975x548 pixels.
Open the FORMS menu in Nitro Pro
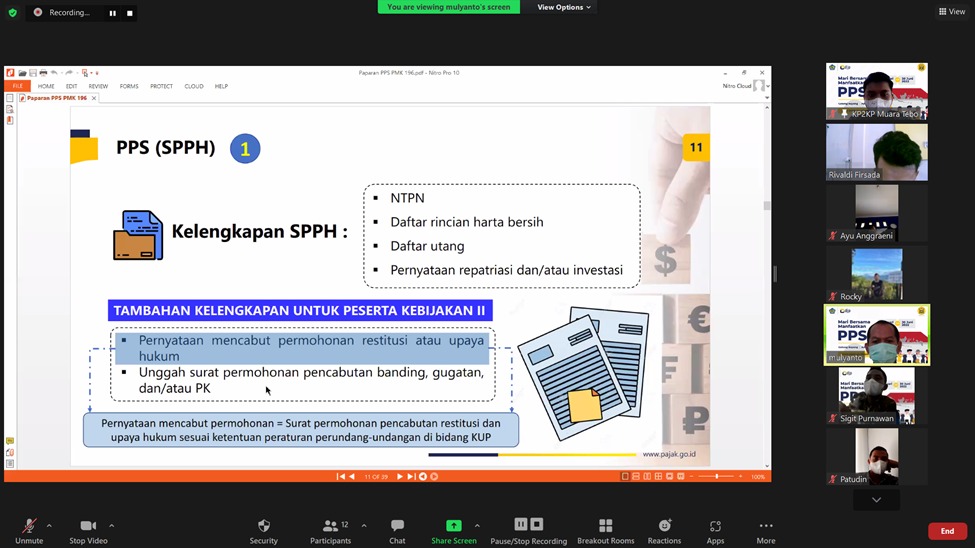click(x=129, y=86)
